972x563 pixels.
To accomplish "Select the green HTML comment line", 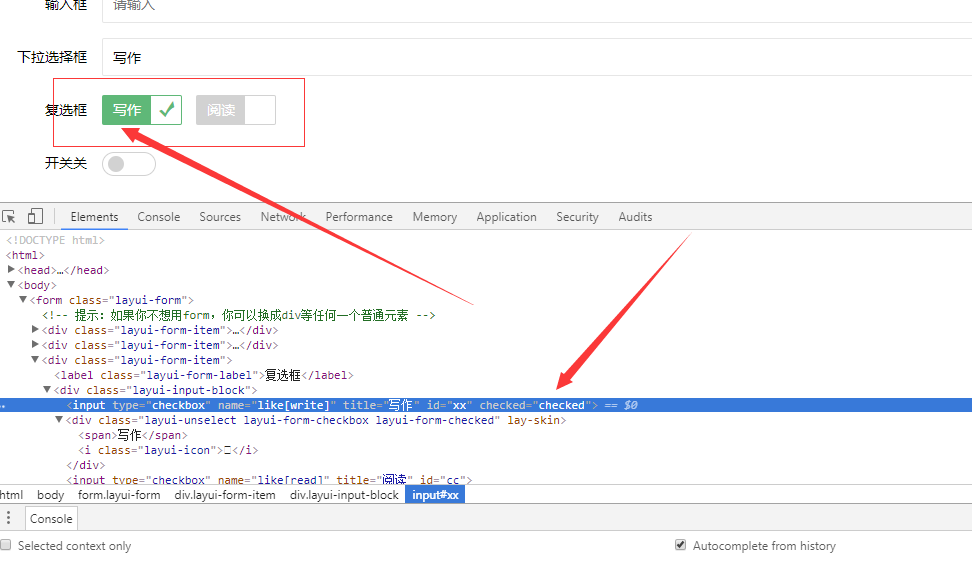I will (x=239, y=315).
